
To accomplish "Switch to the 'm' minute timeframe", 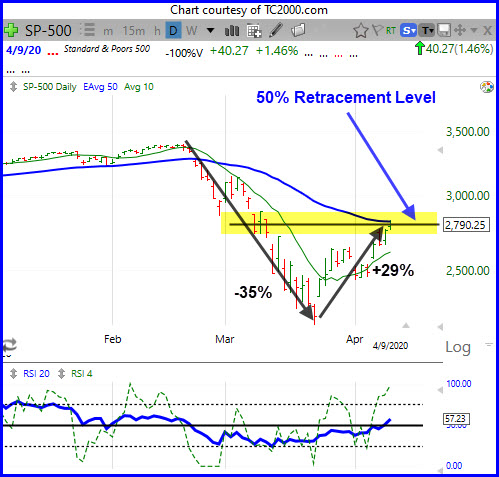I will click(x=108, y=31).
